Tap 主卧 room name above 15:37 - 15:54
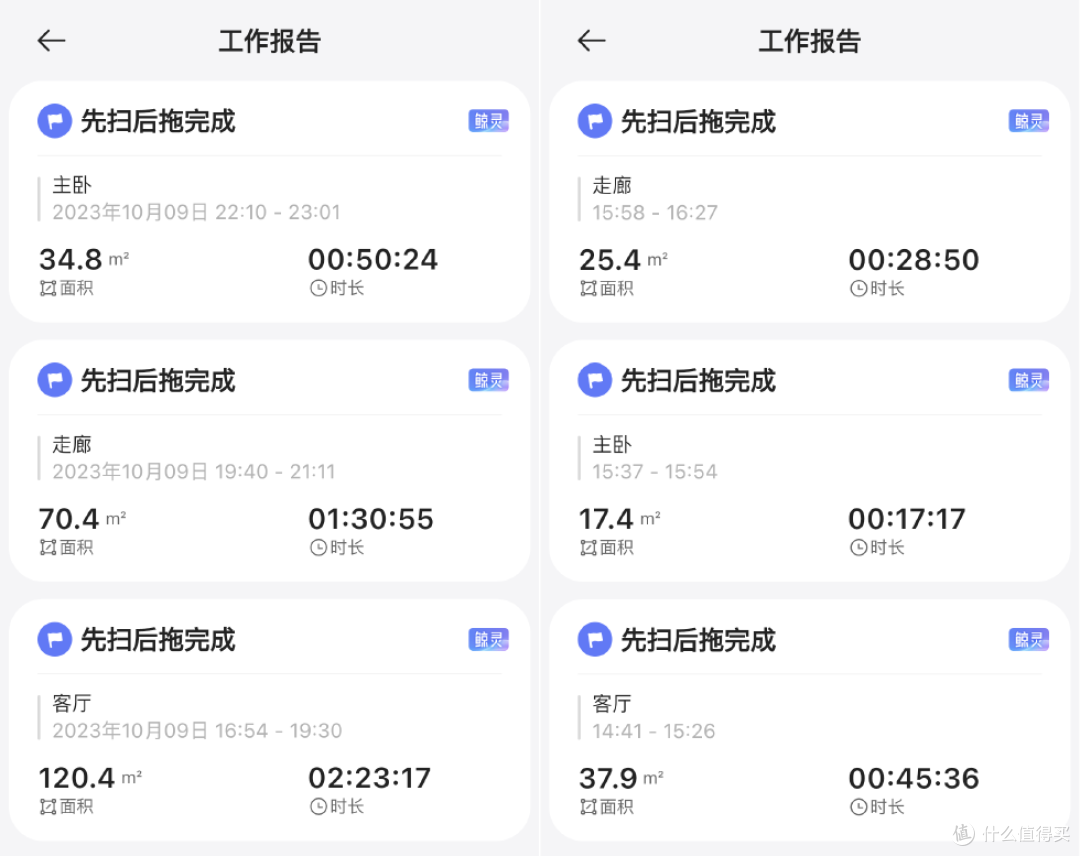The height and width of the screenshot is (856, 1080). click(612, 444)
